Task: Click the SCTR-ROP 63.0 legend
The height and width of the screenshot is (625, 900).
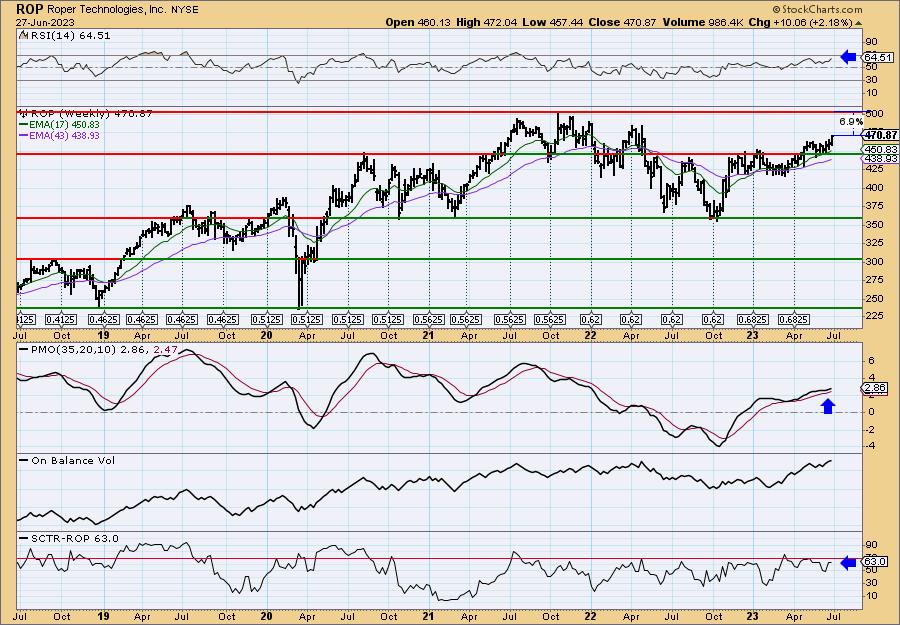Action: [68, 538]
